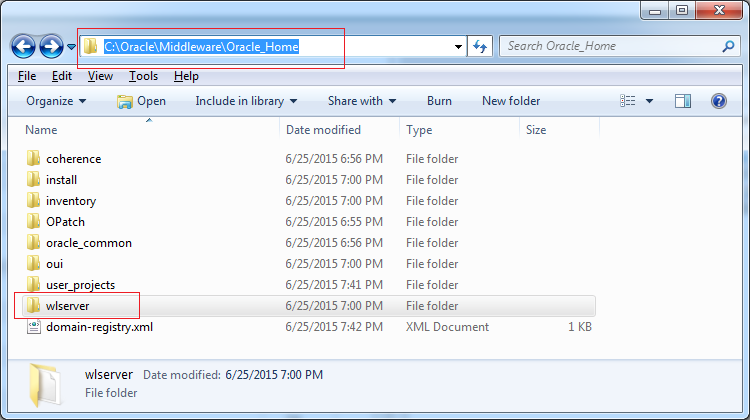Toggle the preview pane
This screenshot has height=420, width=750.
pos(683,101)
